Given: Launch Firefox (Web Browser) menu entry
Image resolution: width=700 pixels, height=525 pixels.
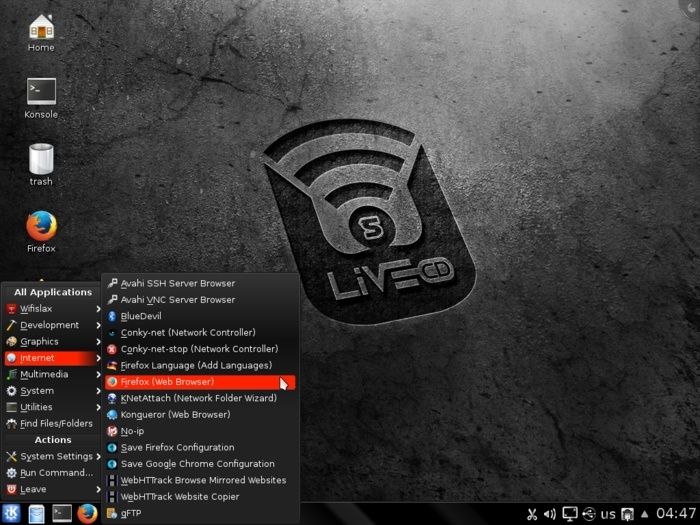Looking at the screenshot, I should coord(200,382).
